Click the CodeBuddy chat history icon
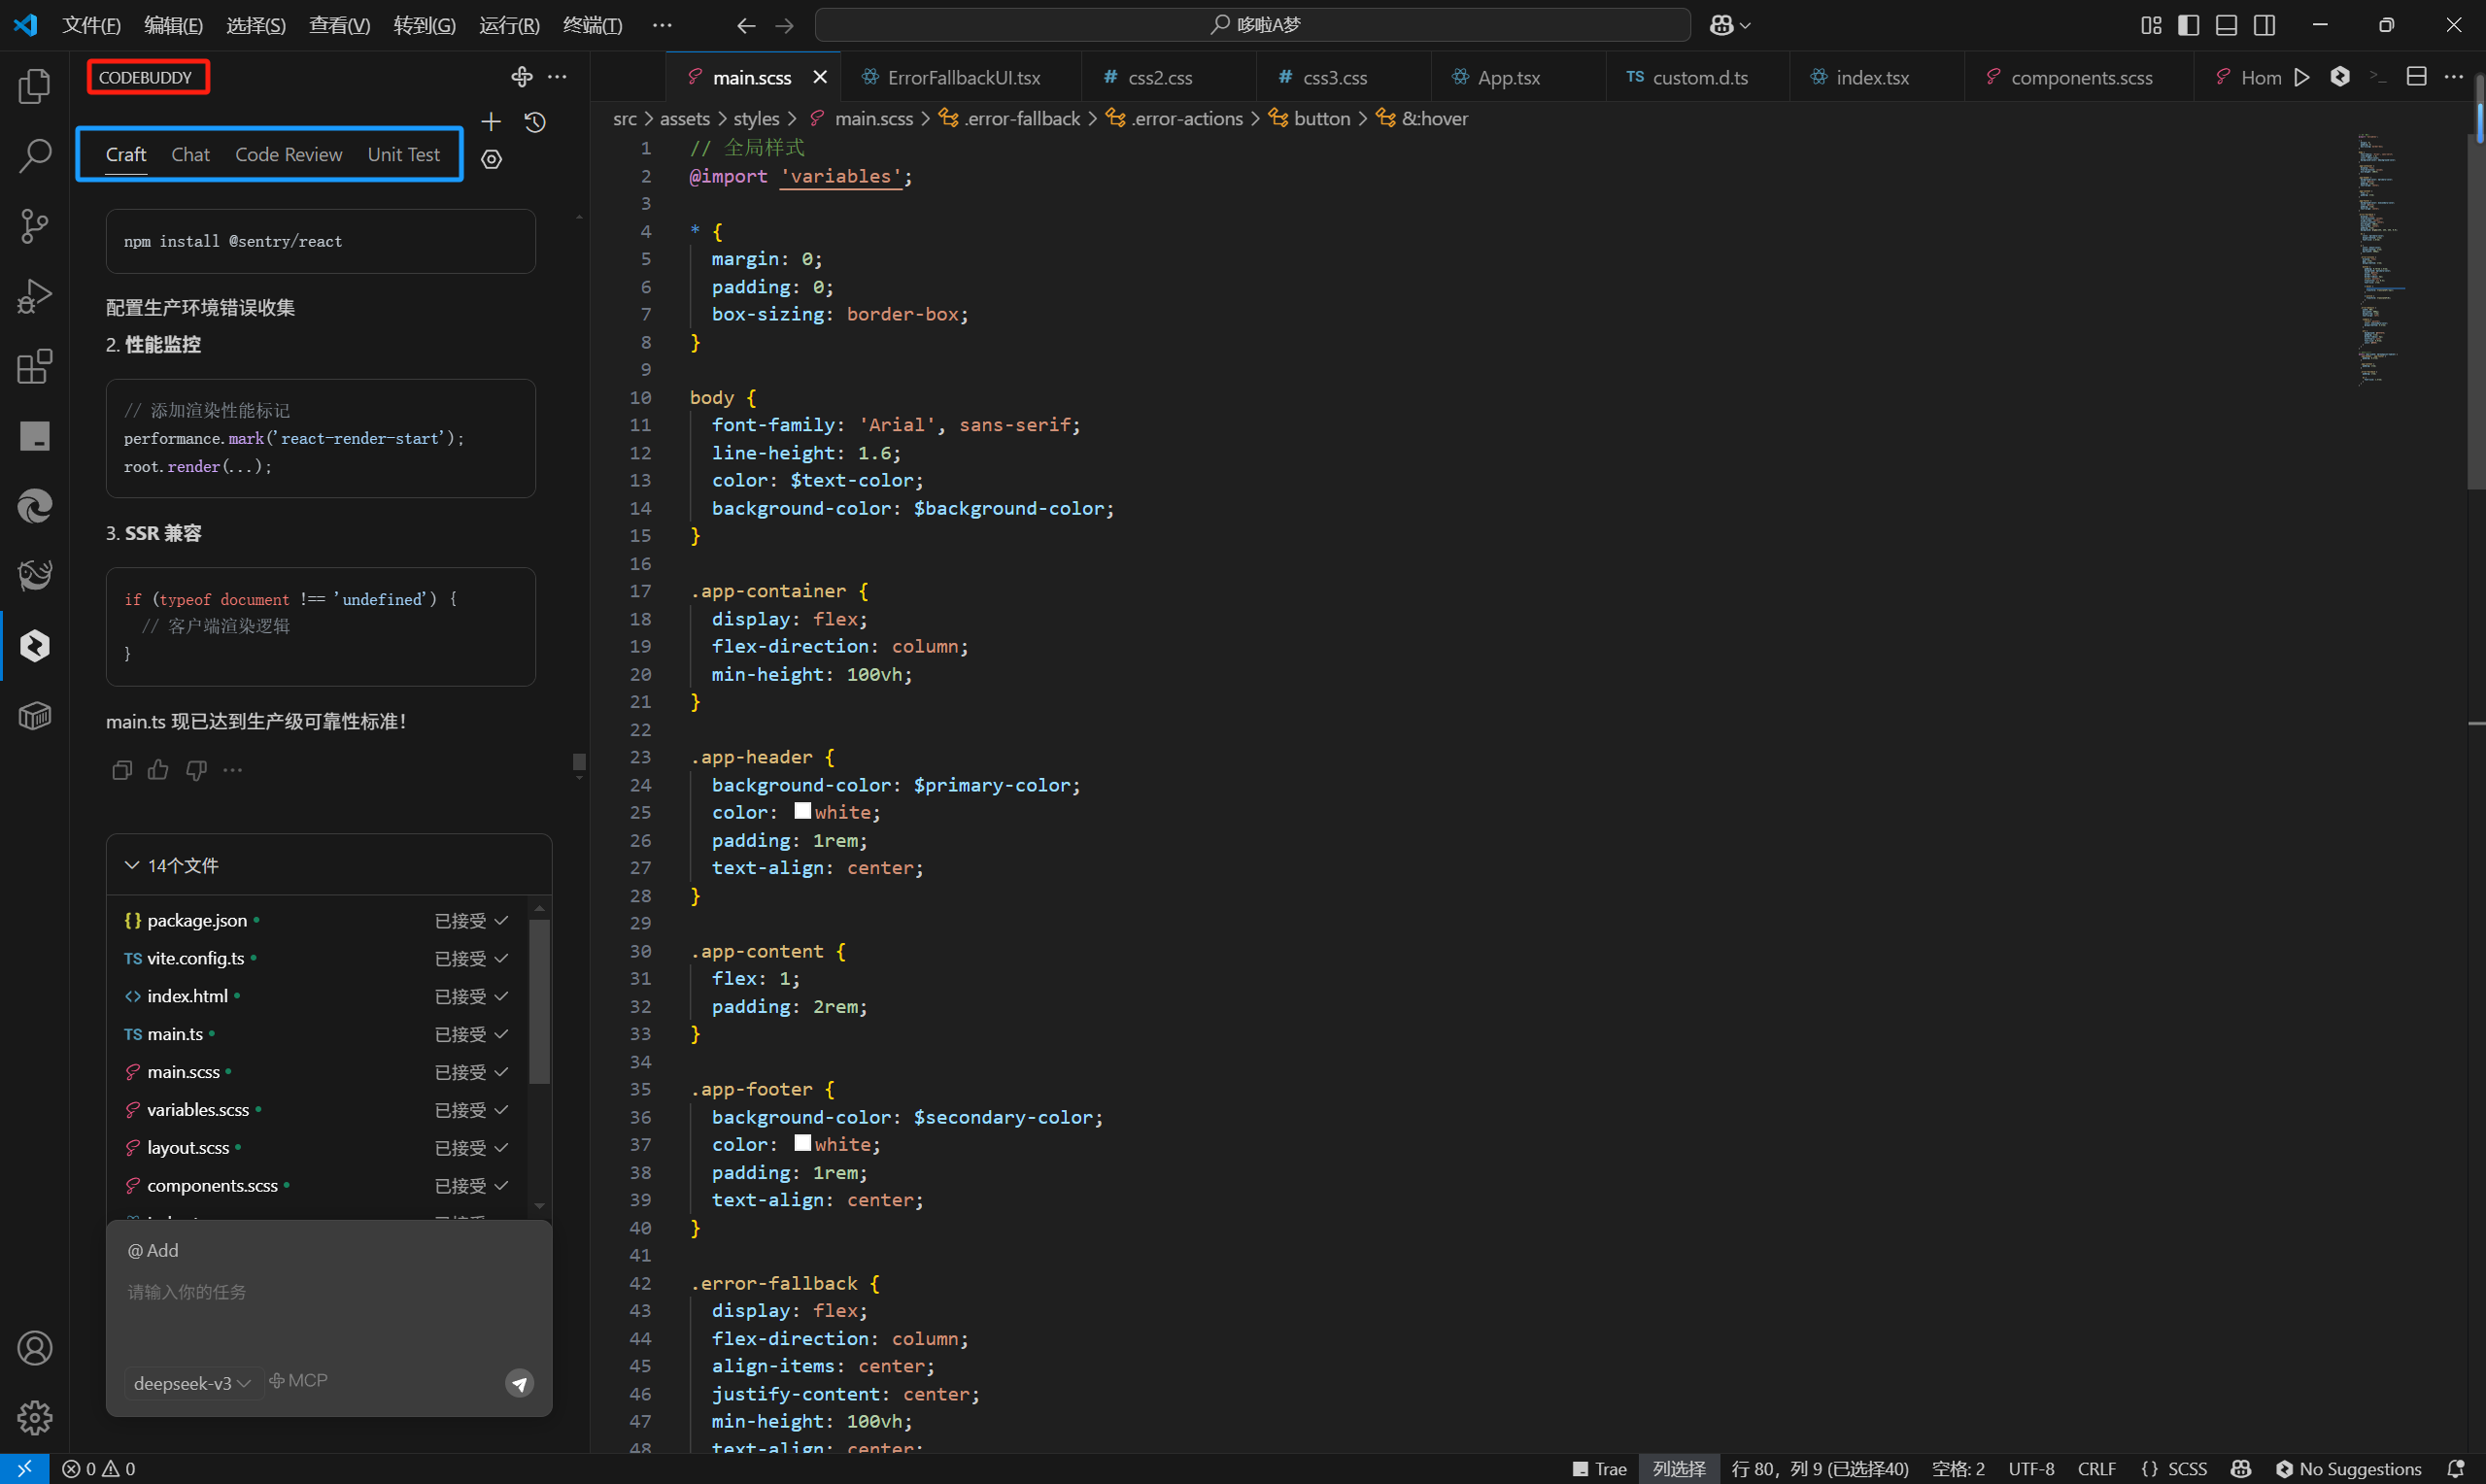The image size is (2486, 1484). 535,122
